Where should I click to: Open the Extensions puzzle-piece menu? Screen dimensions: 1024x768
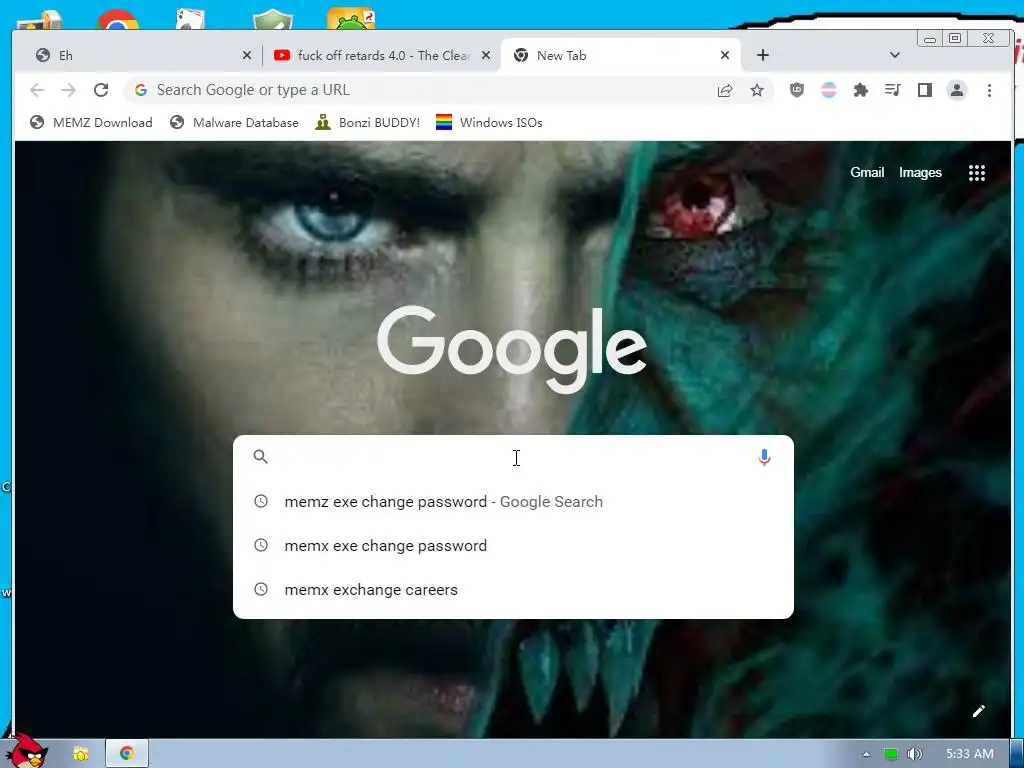coord(861,90)
